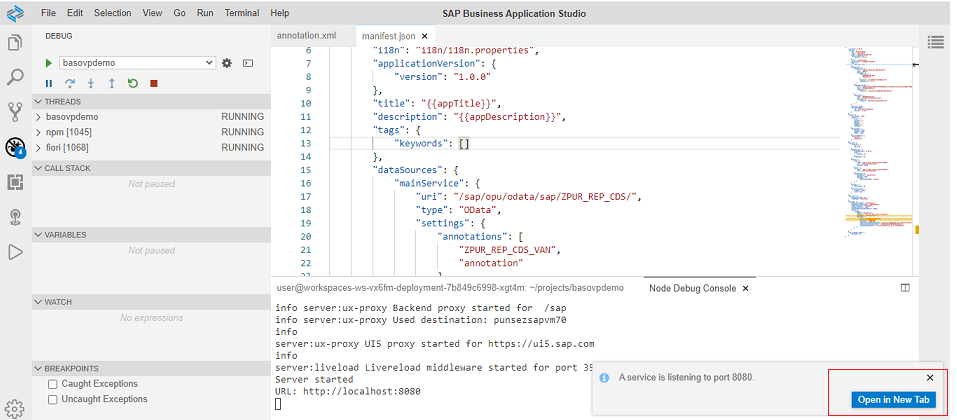Switch to the user@workspaces terminal tab
Image resolution: width=957 pixels, height=420 pixels.
pos(450,288)
